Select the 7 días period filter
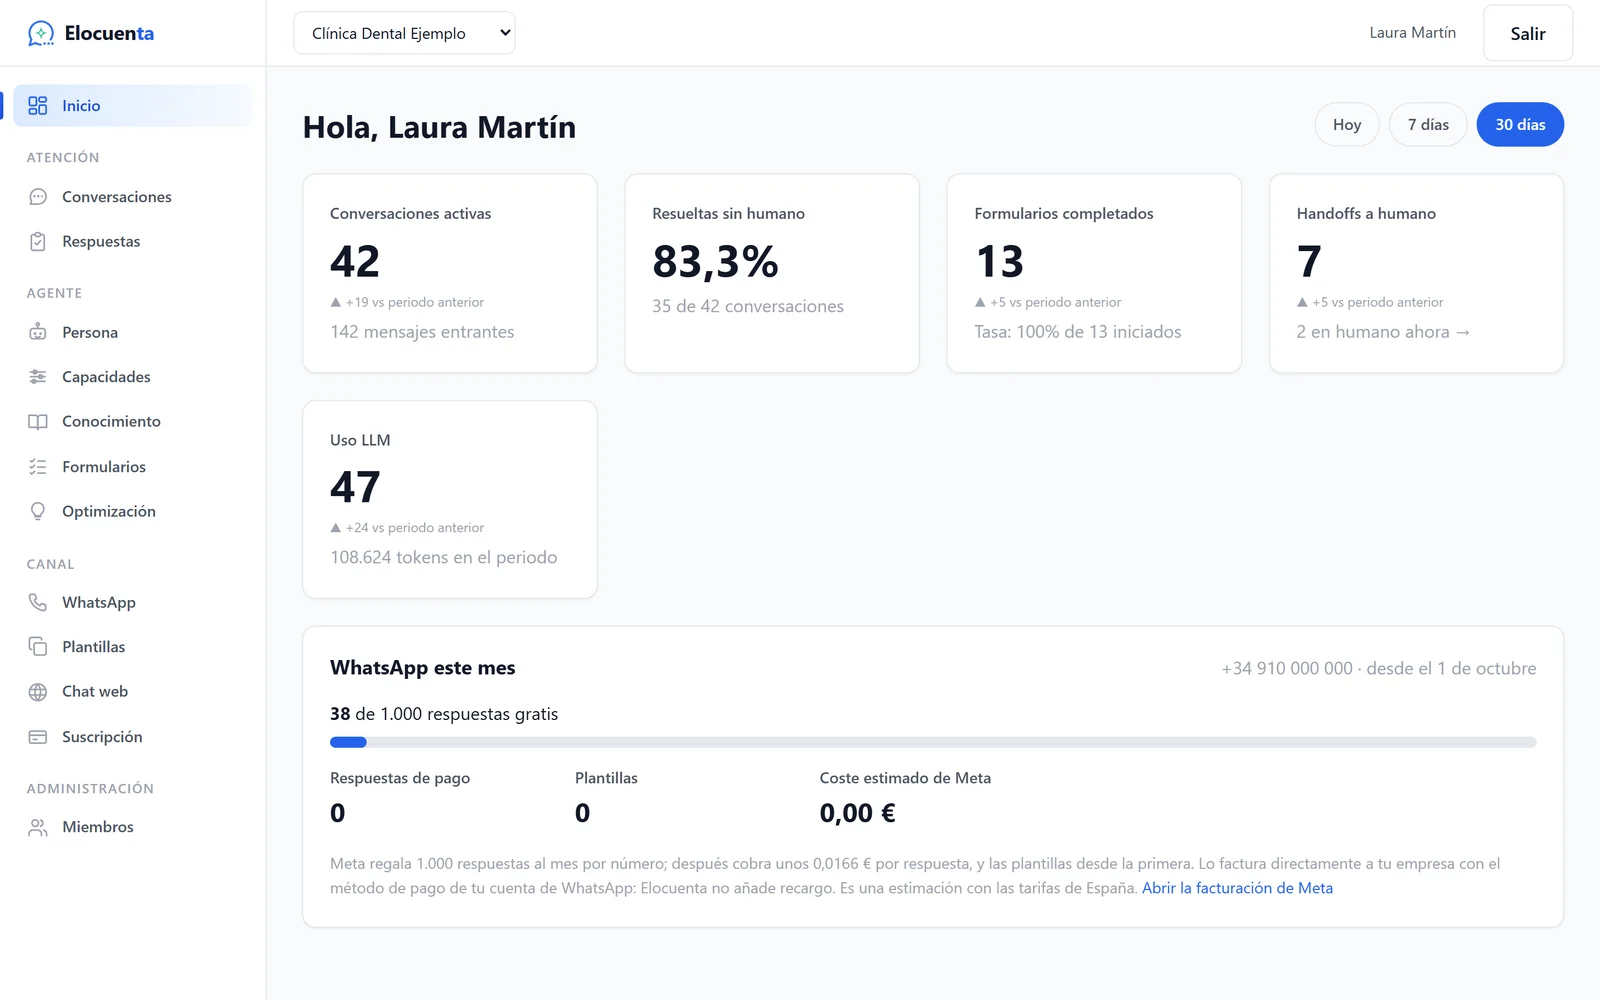Screen dimensions: 1600x1000 1428,125
